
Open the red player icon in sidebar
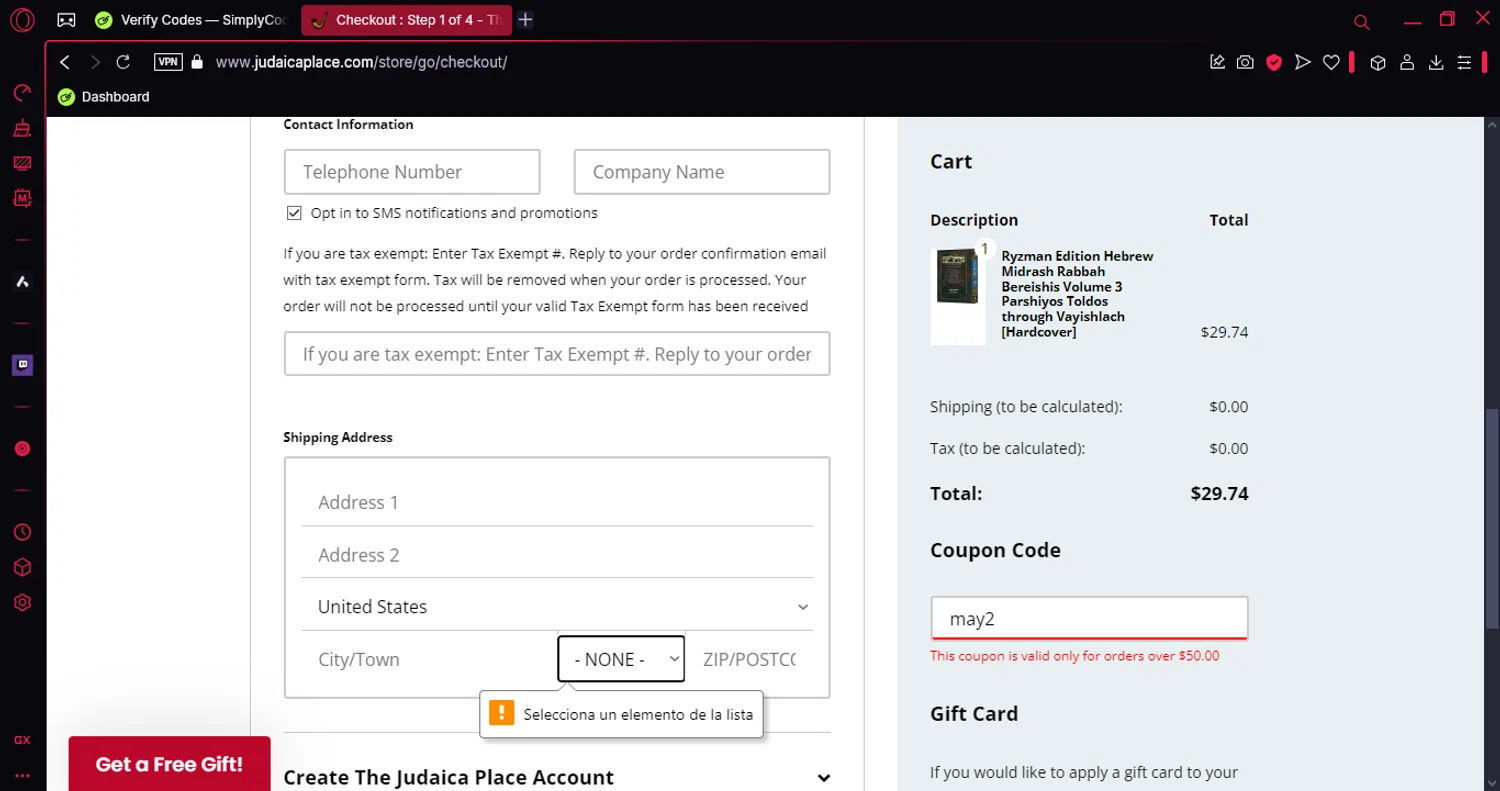pyautogui.click(x=22, y=449)
